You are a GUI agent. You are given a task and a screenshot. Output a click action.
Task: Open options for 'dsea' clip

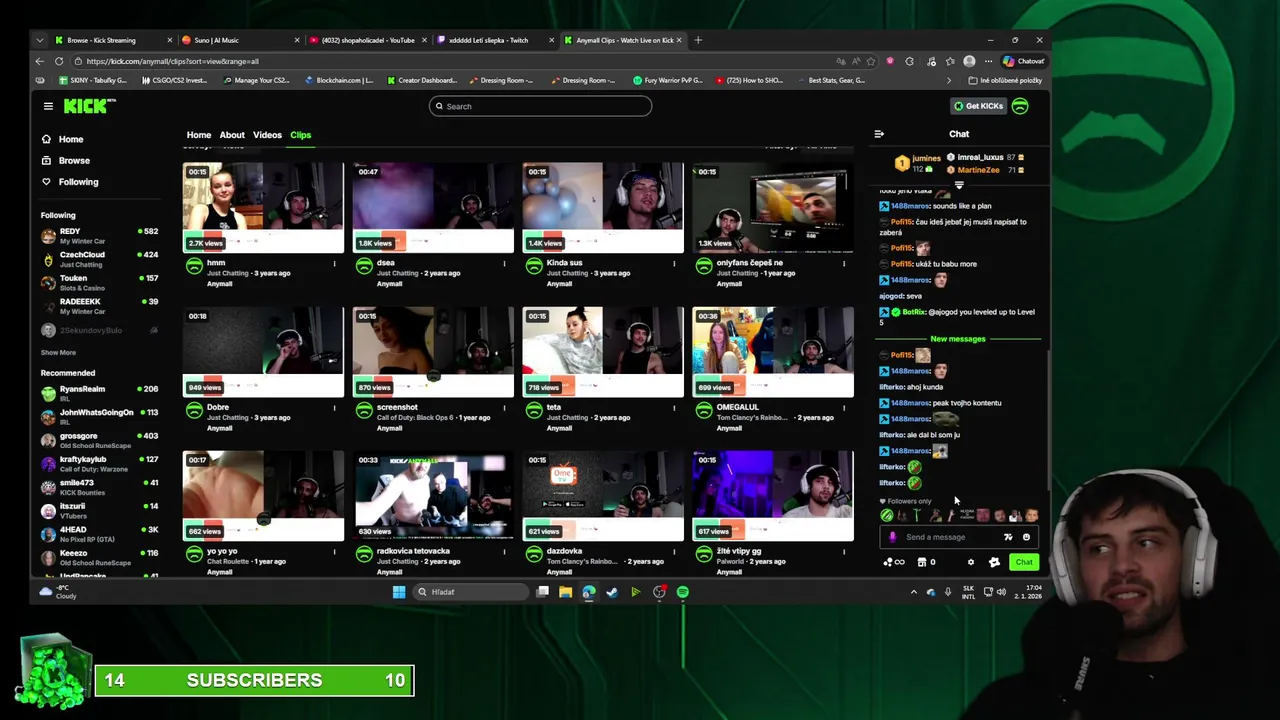(x=504, y=264)
